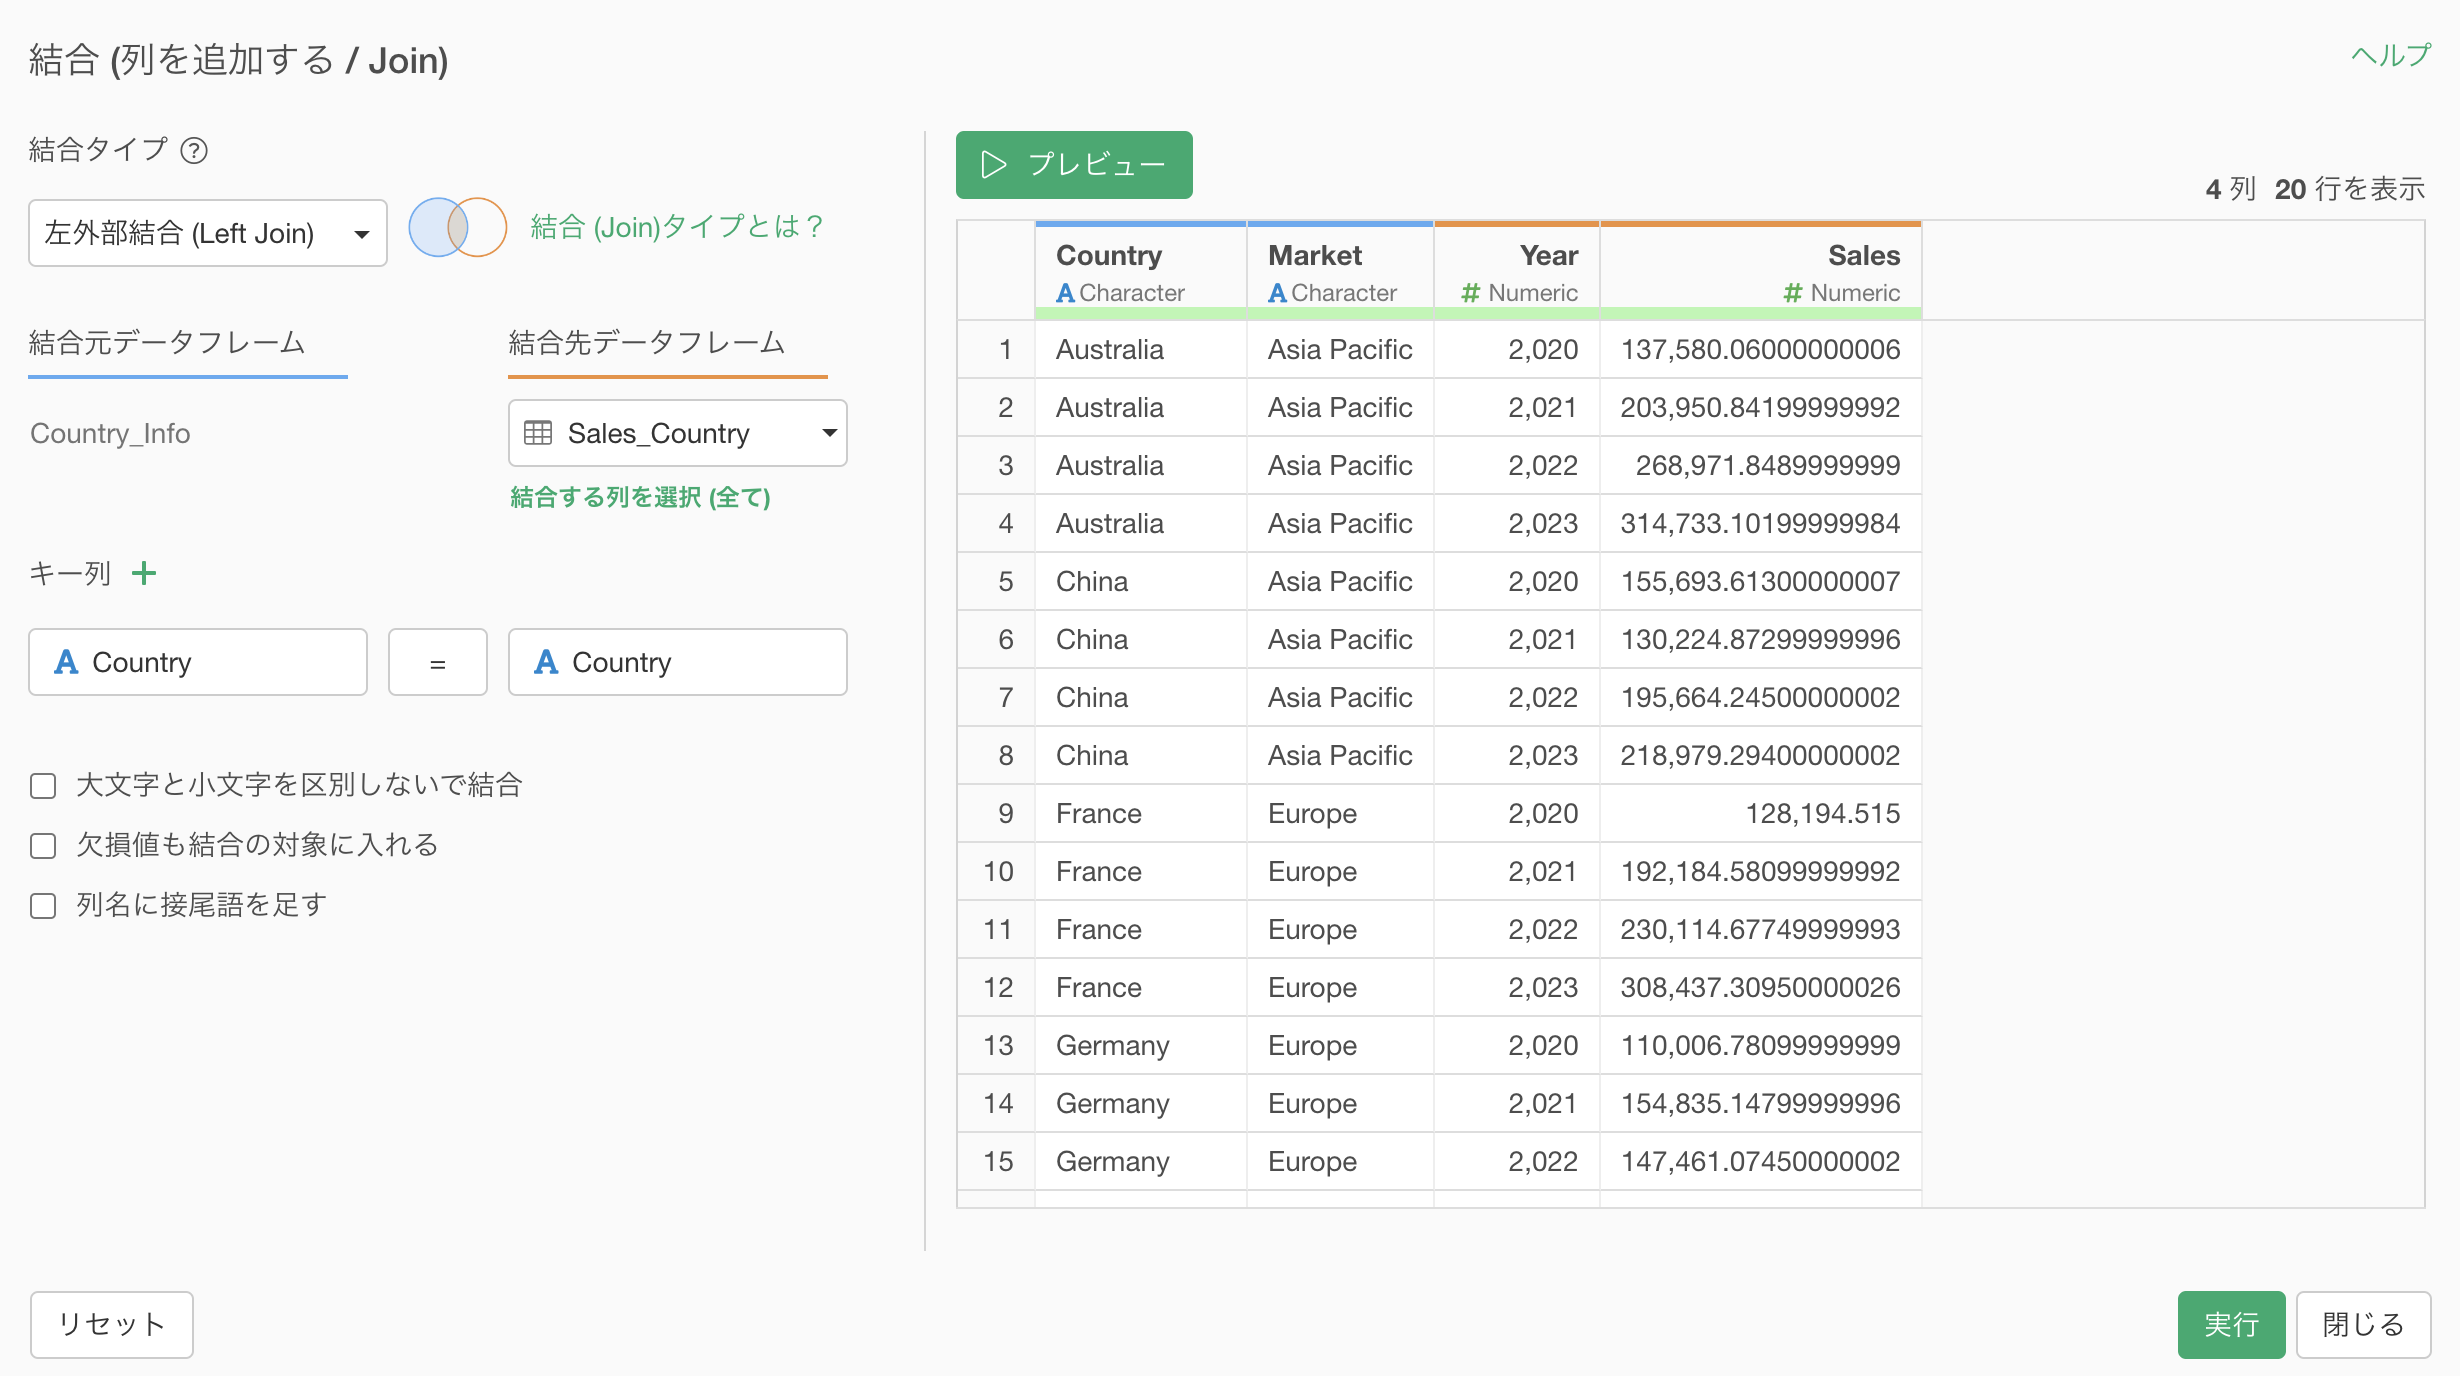This screenshot has width=2460, height=1376.
Task: Select the 結合元データフレーム tab
Action: [x=167, y=343]
